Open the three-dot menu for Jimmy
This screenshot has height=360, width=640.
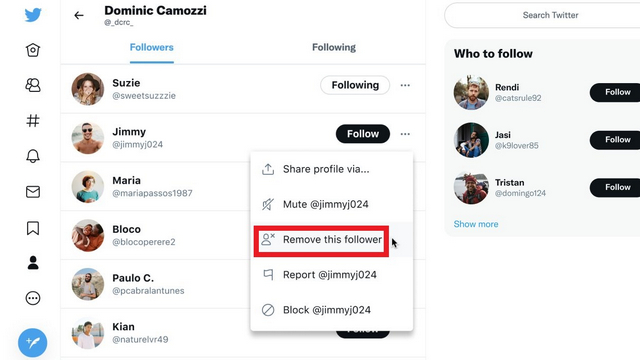click(x=405, y=134)
